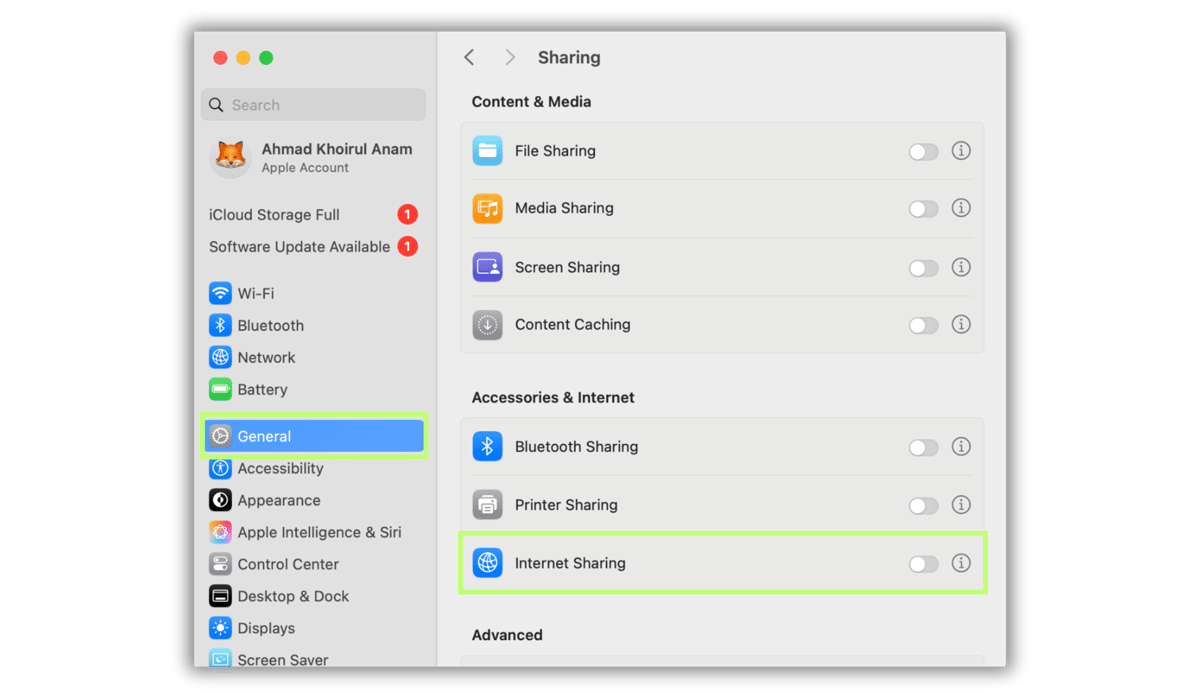Screen dimensions: 1200x698
Task: Open Software Update Available notice
Action: click(313, 247)
